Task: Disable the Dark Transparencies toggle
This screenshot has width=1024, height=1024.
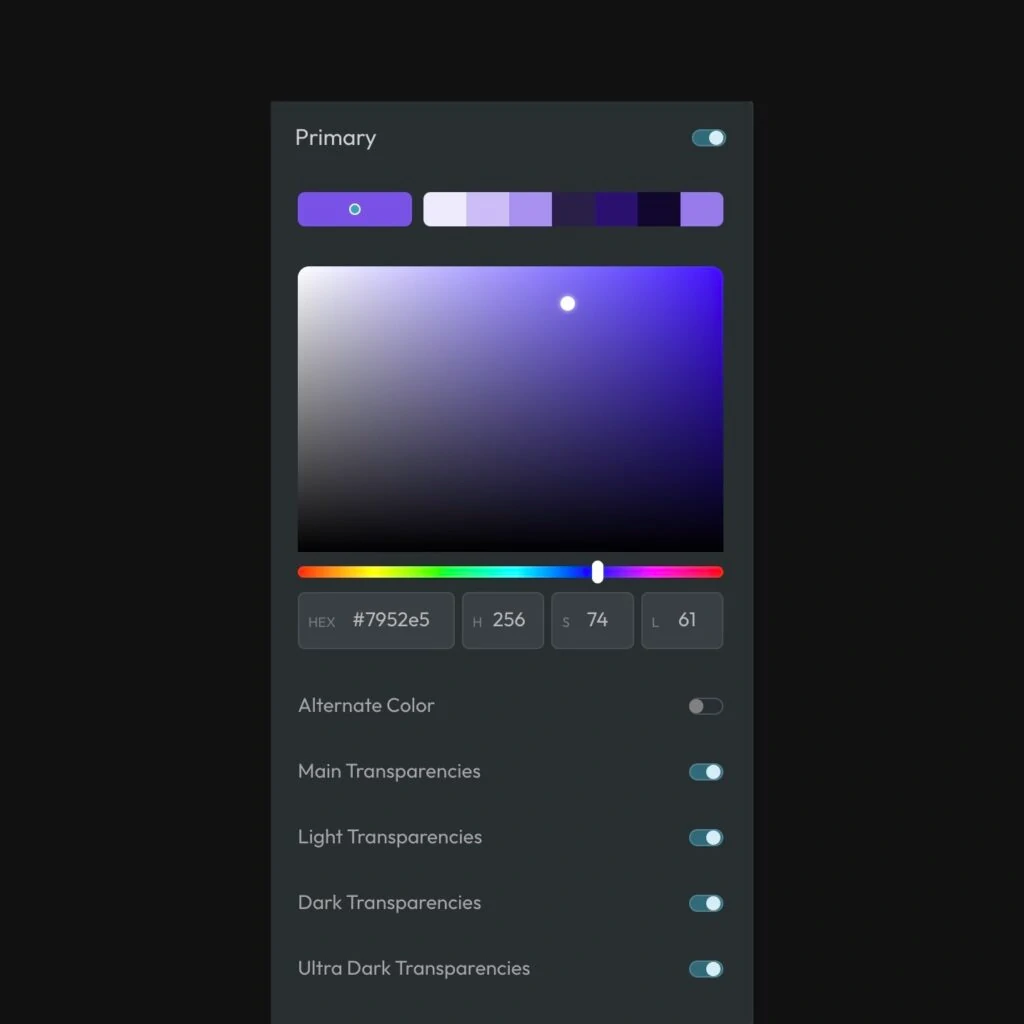Action: 705,903
